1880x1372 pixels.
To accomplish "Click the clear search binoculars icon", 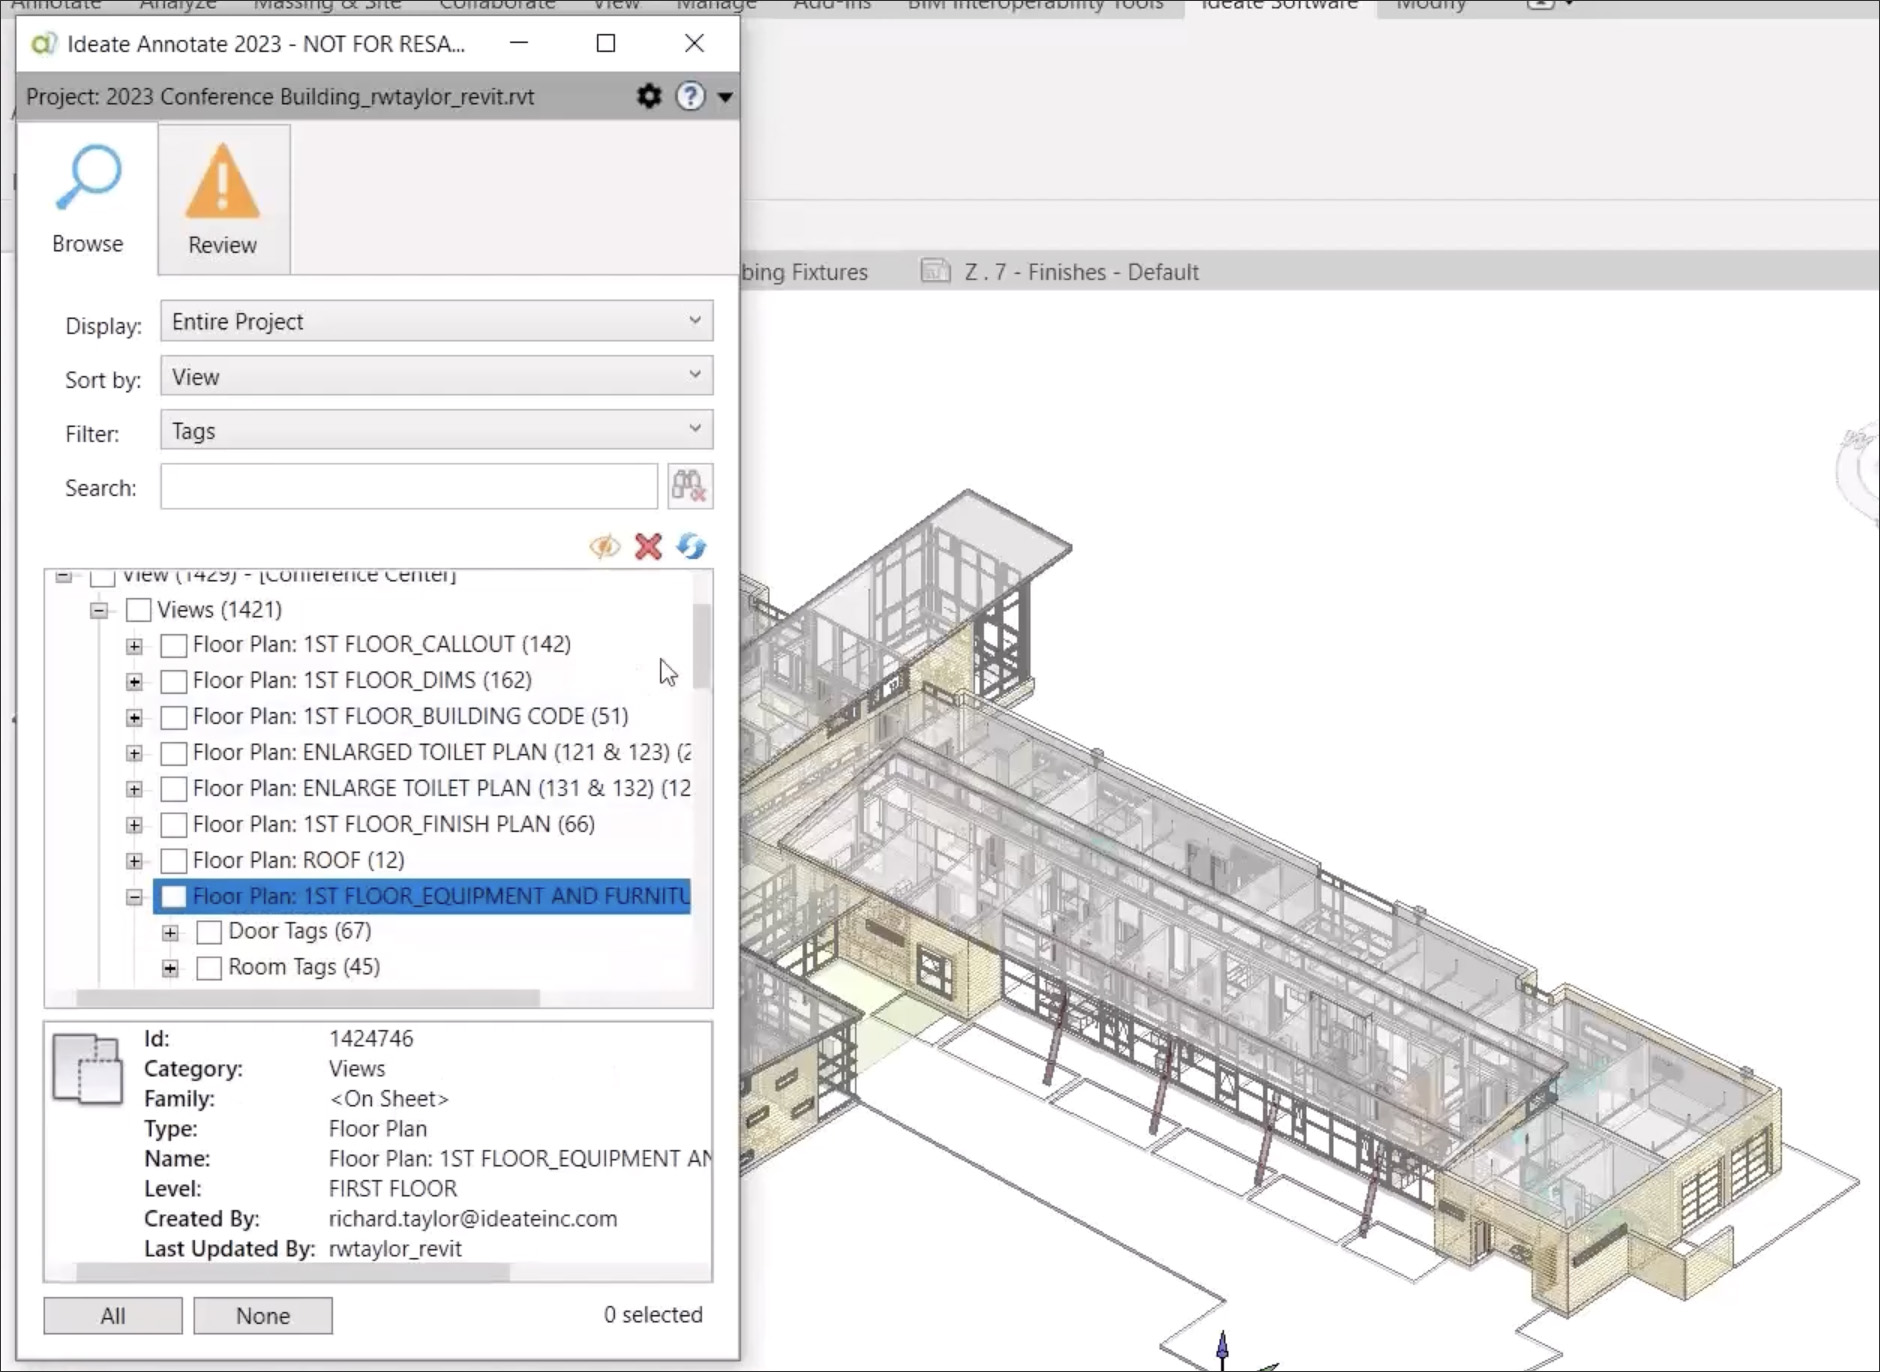I will click(690, 487).
